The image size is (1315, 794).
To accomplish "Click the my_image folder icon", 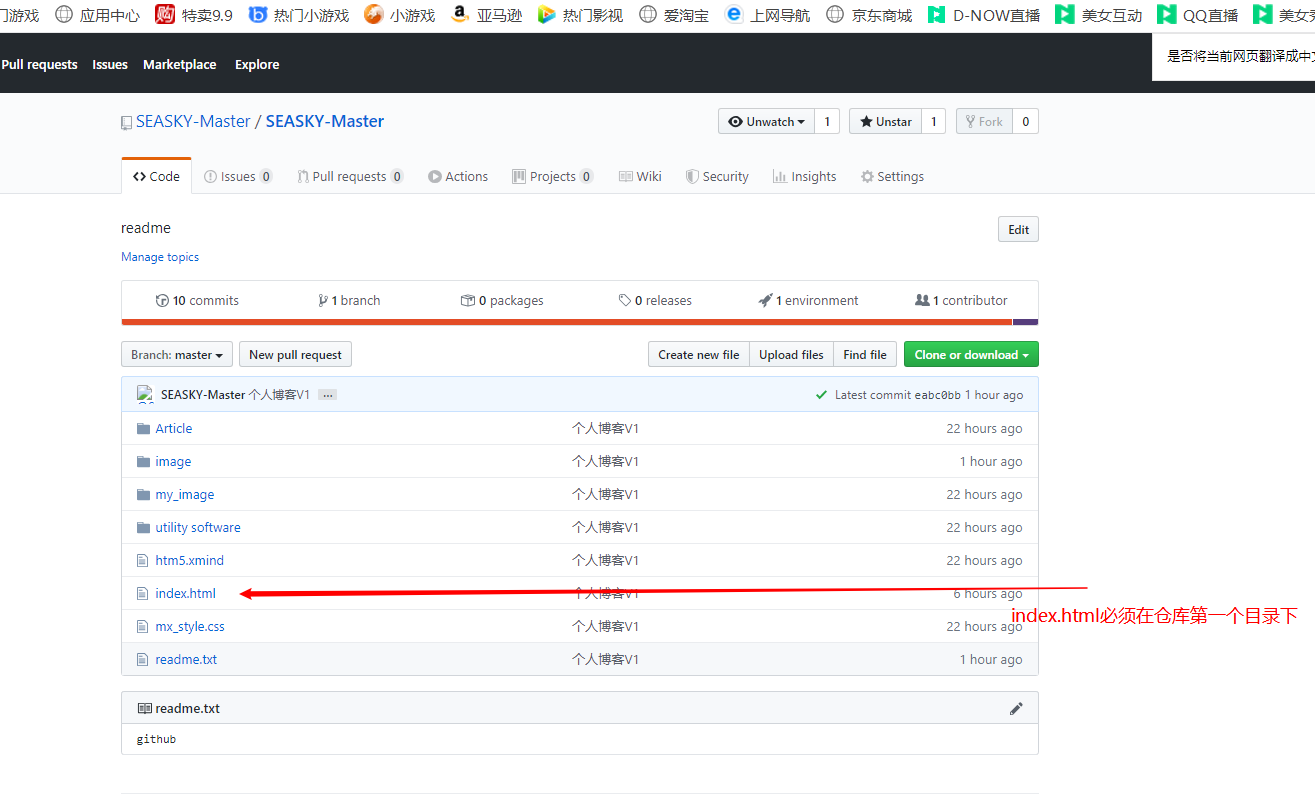I will point(143,494).
